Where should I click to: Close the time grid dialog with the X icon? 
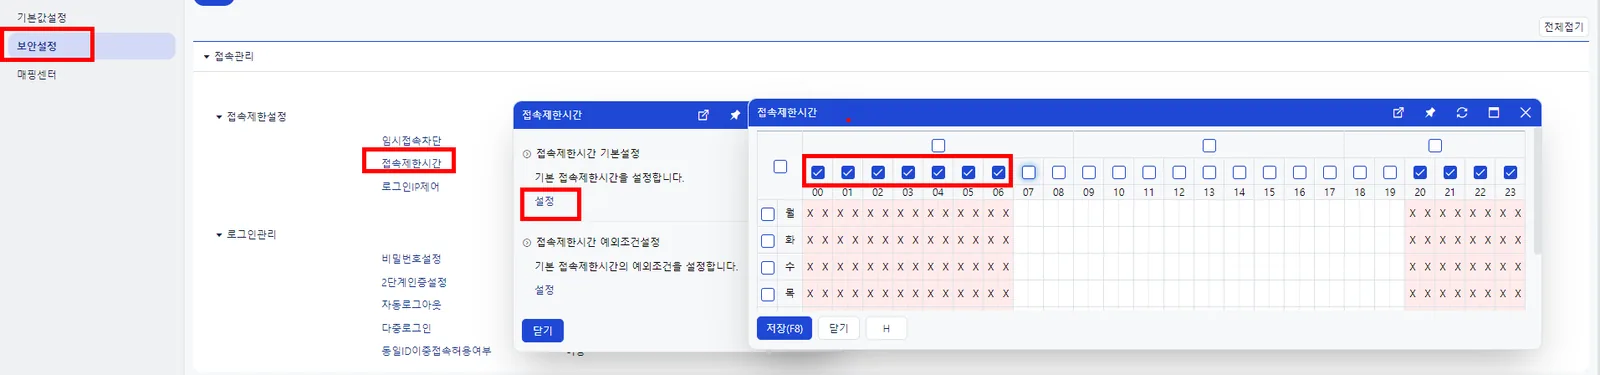(x=1525, y=113)
